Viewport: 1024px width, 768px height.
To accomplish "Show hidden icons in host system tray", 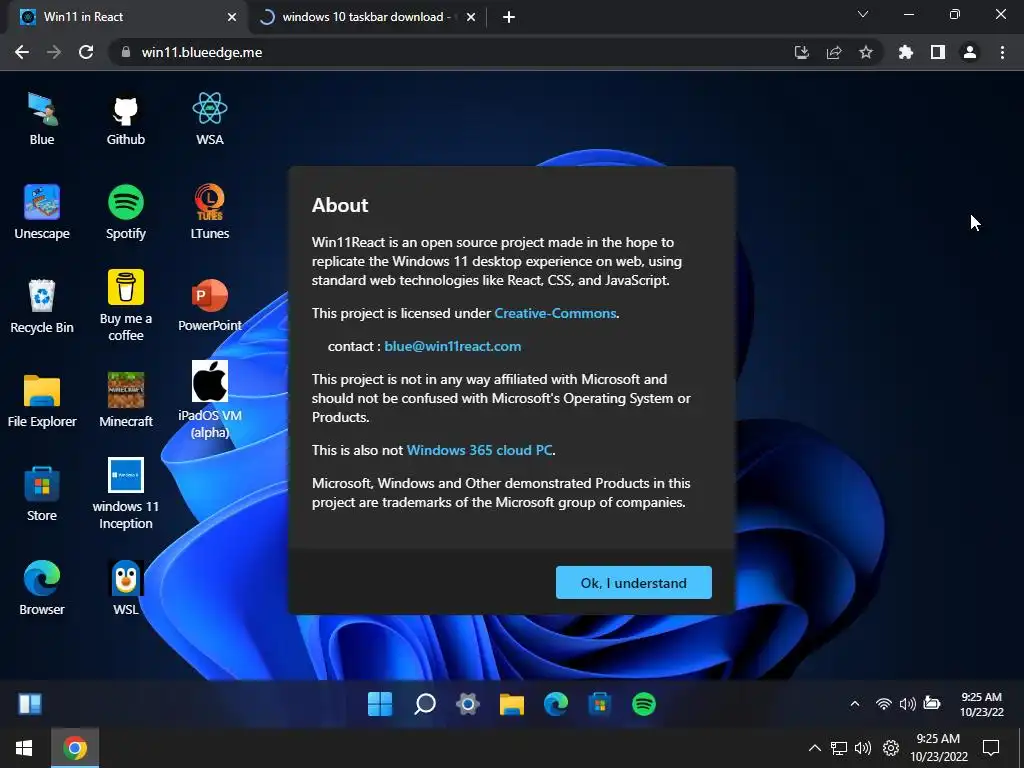I will pos(814,748).
